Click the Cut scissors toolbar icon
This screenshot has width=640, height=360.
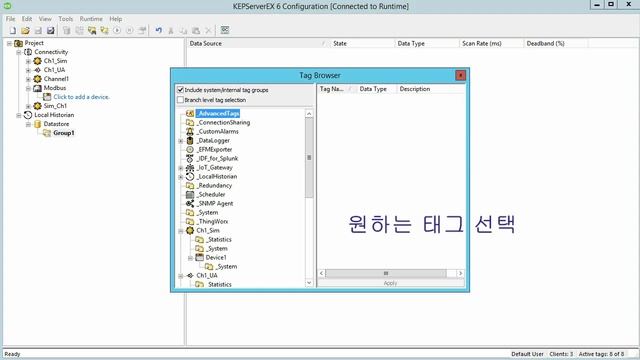[x=171, y=30]
